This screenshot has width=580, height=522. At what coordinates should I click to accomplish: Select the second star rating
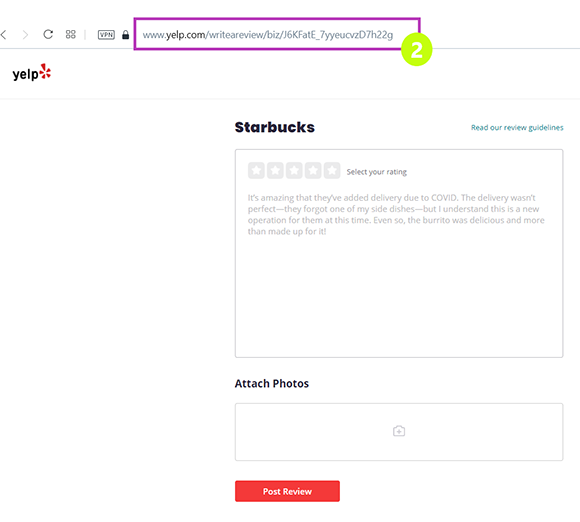pos(275,171)
